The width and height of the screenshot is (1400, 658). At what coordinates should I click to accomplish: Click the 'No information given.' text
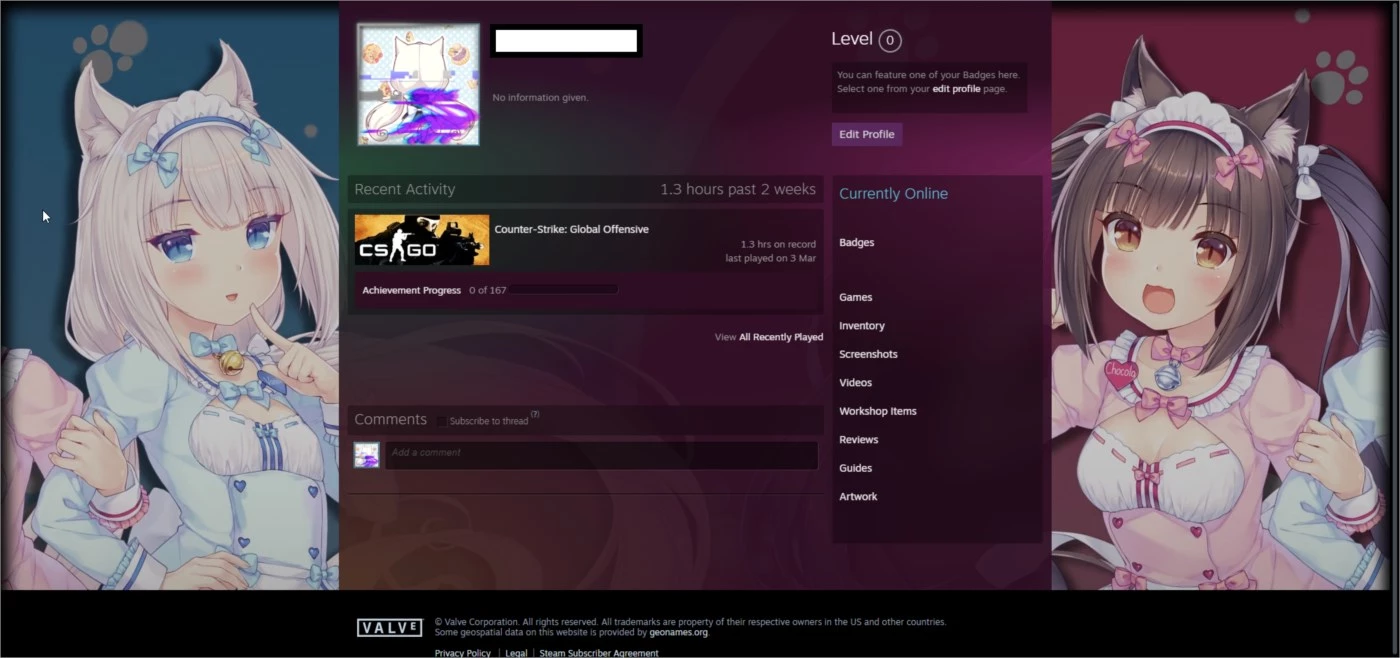[541, 98]
